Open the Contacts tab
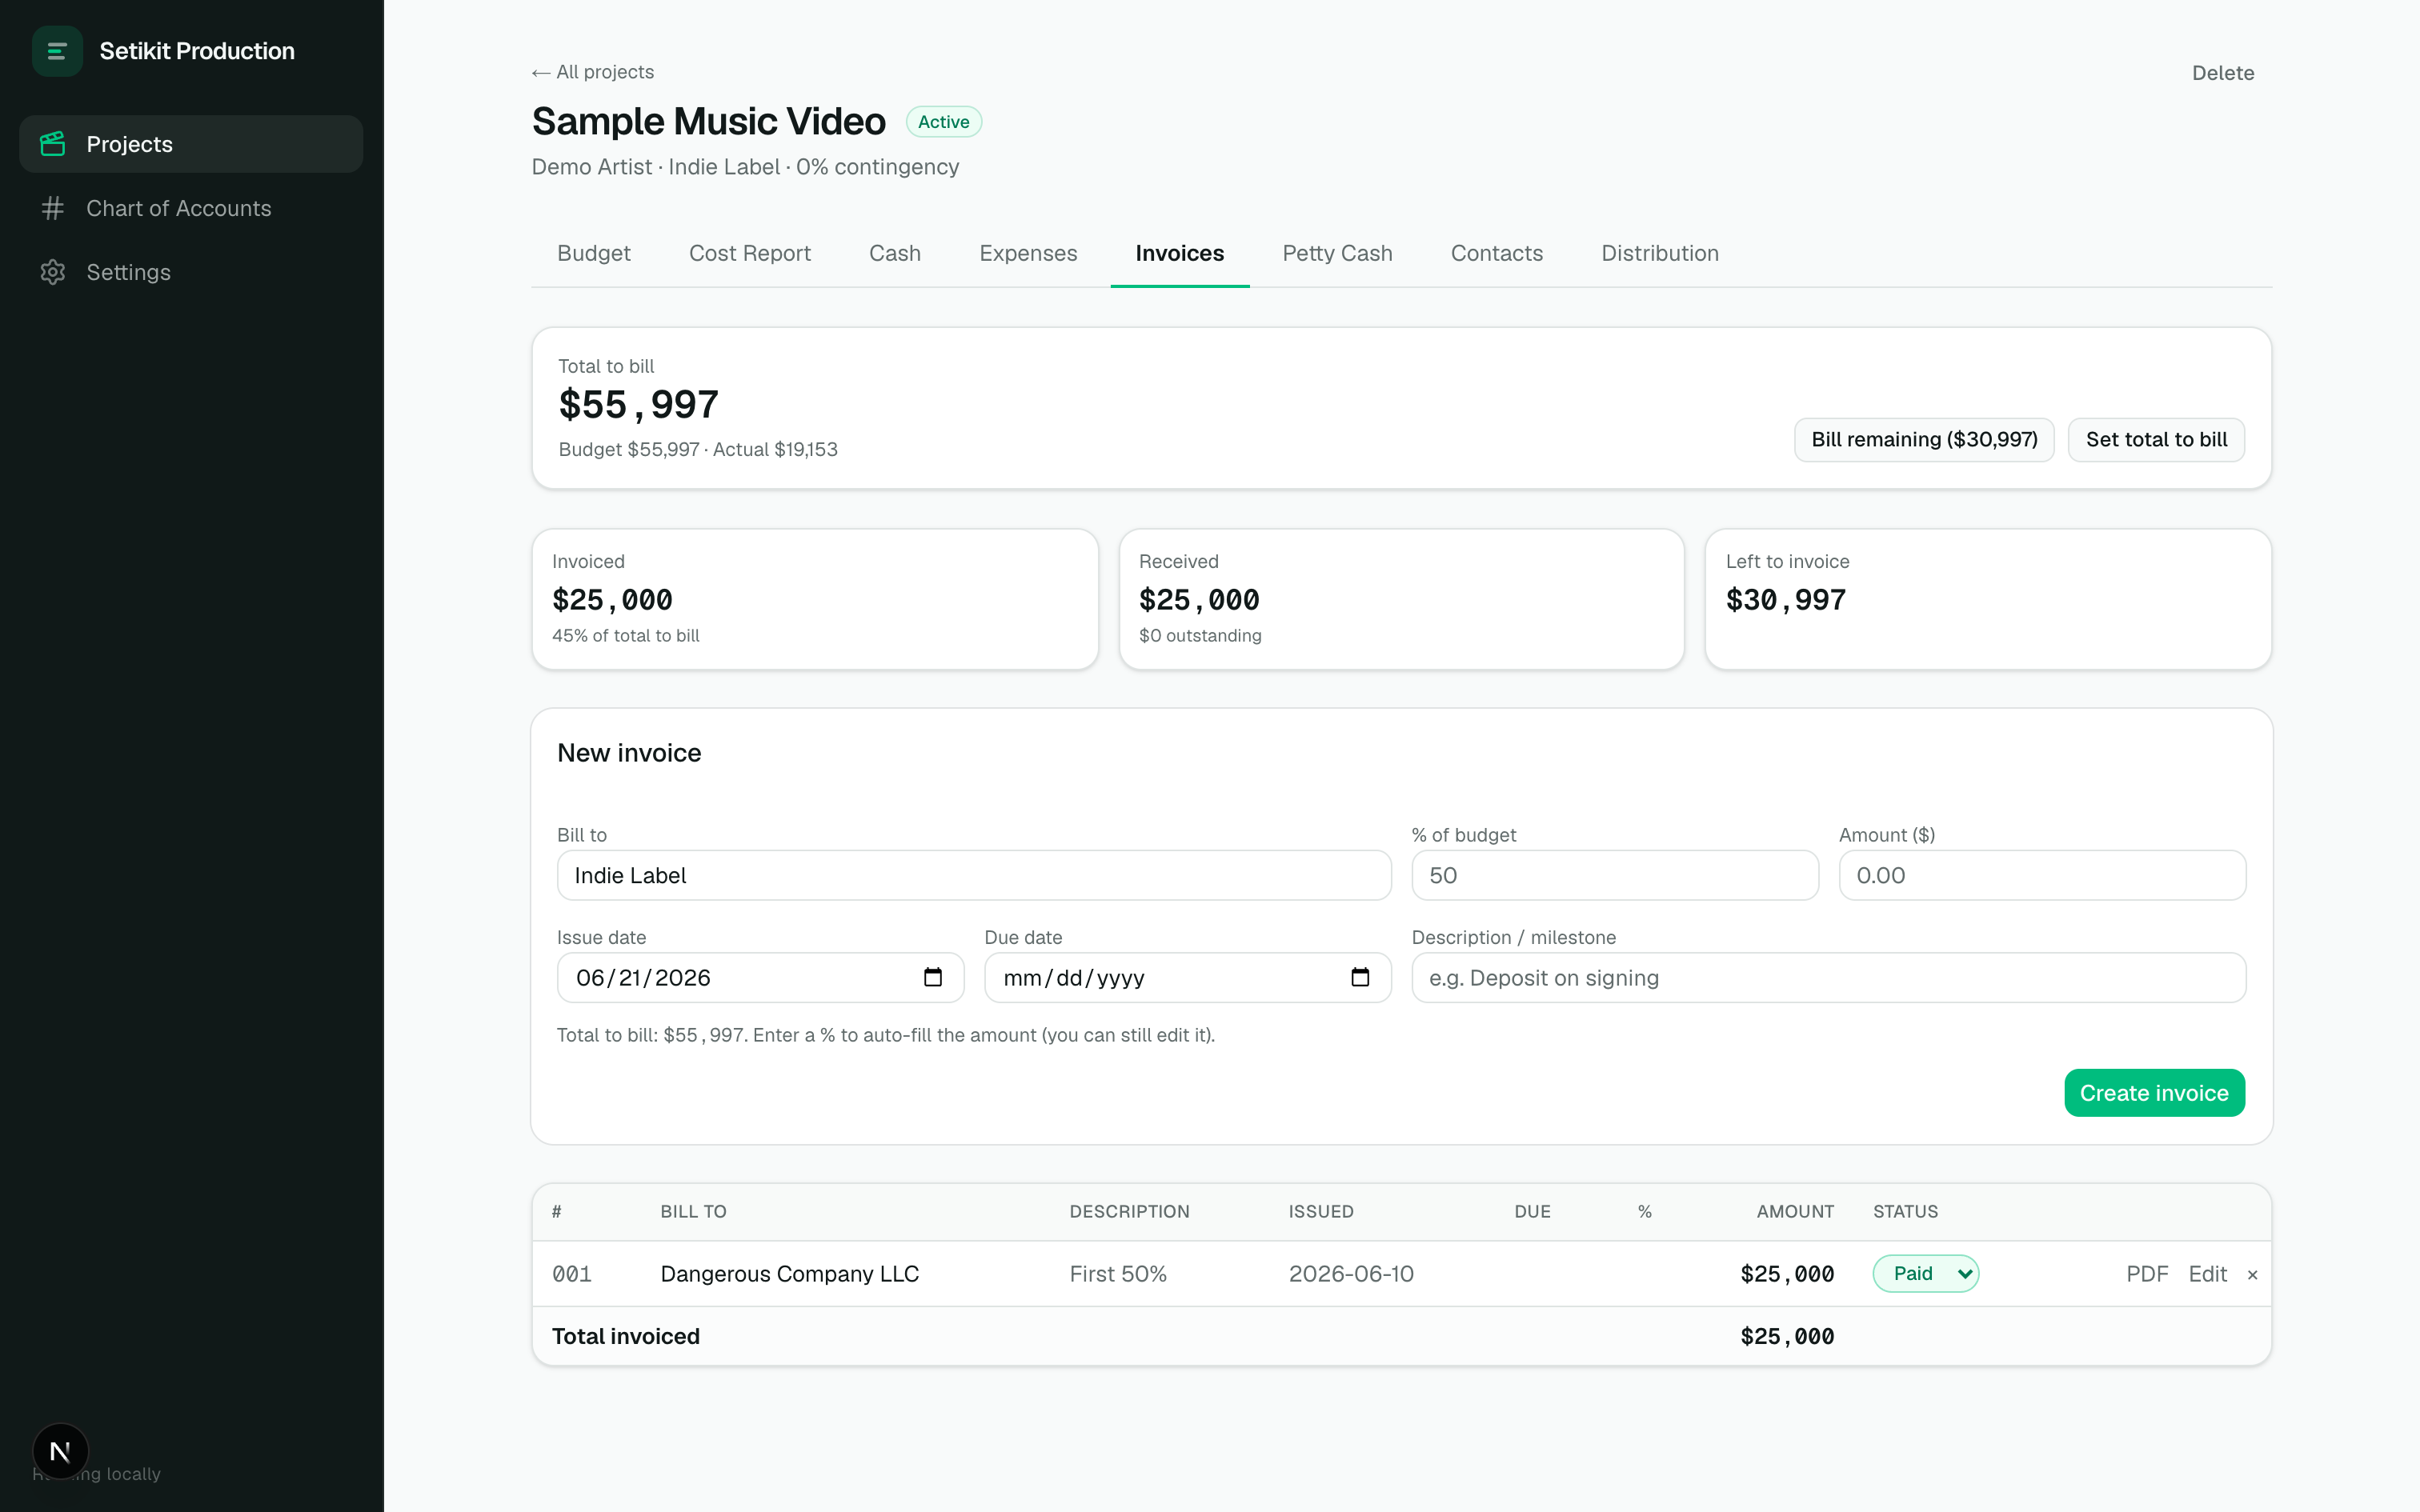Image resolution: width=2420 pixels, height=1512 pixels. click(1497, 253)
